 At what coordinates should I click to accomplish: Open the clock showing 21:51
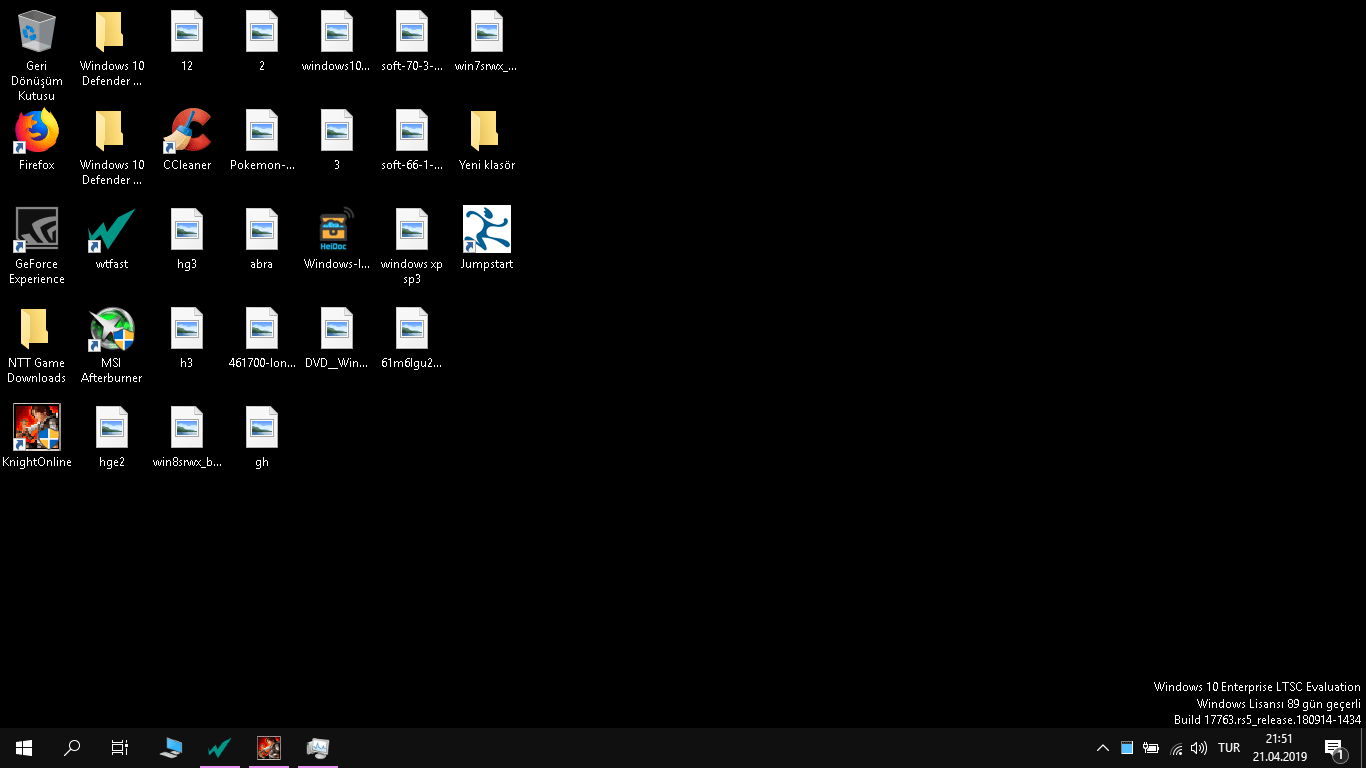(1280, 748)
